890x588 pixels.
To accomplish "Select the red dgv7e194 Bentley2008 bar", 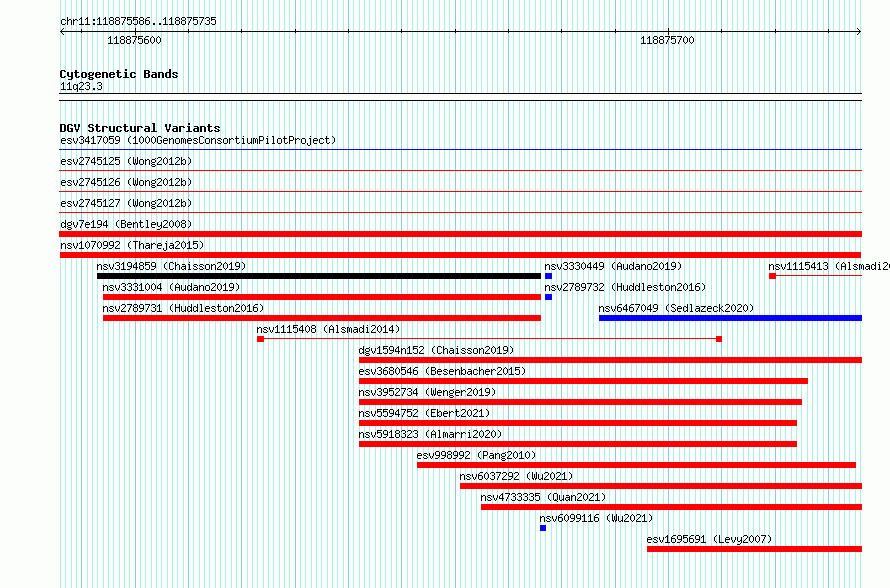I will click(x=461, y=234).
